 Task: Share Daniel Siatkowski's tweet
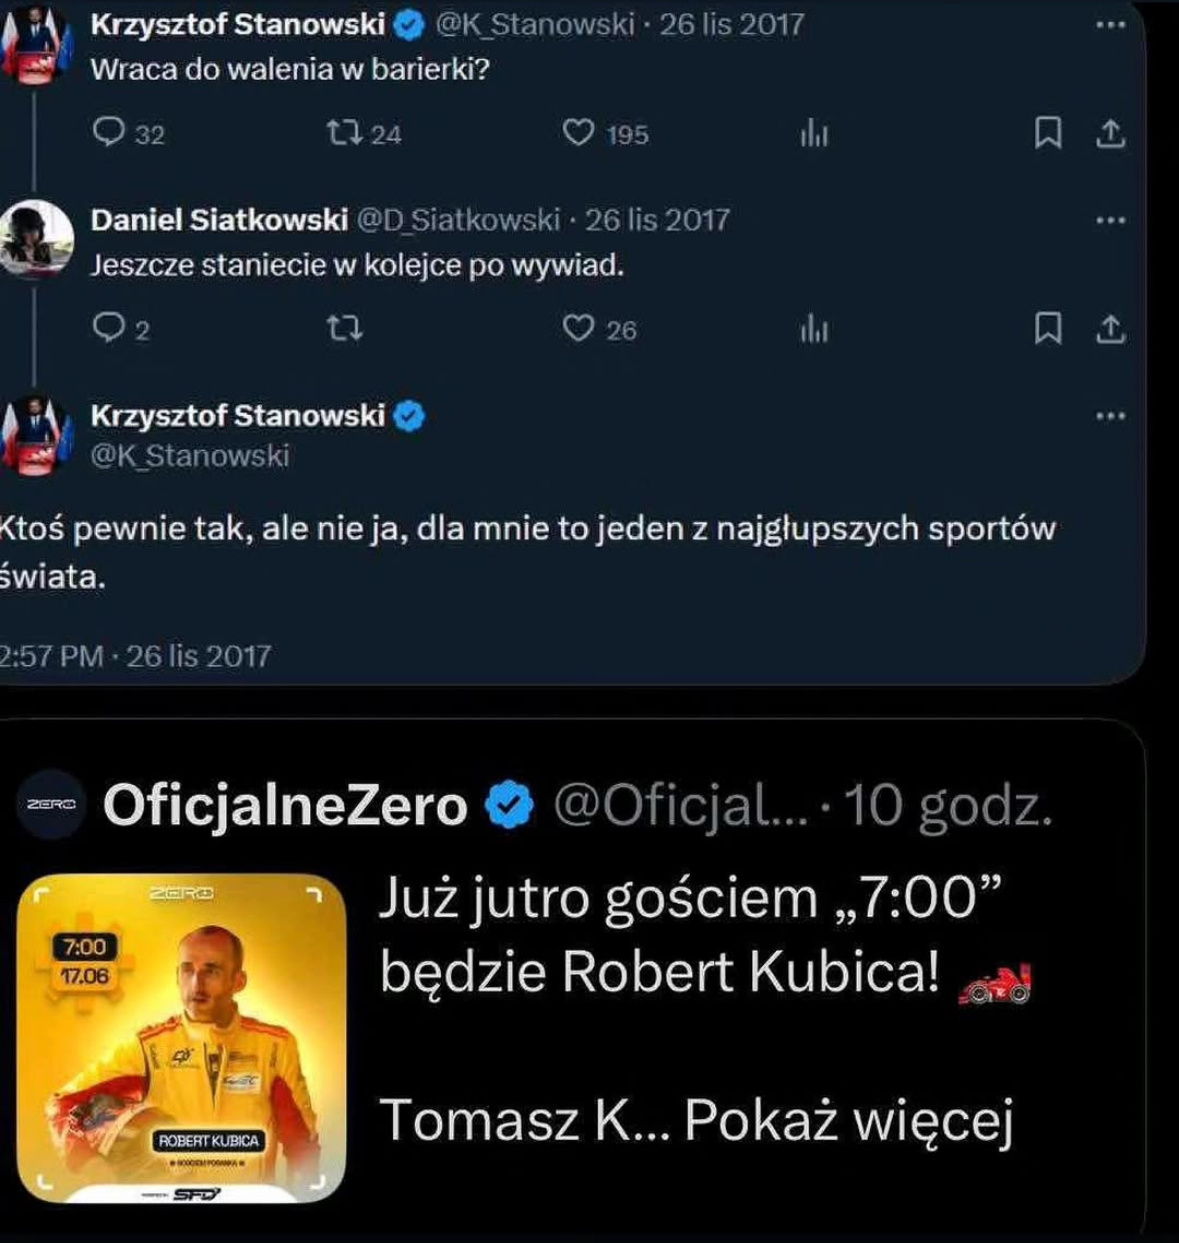coord(1110,329)
